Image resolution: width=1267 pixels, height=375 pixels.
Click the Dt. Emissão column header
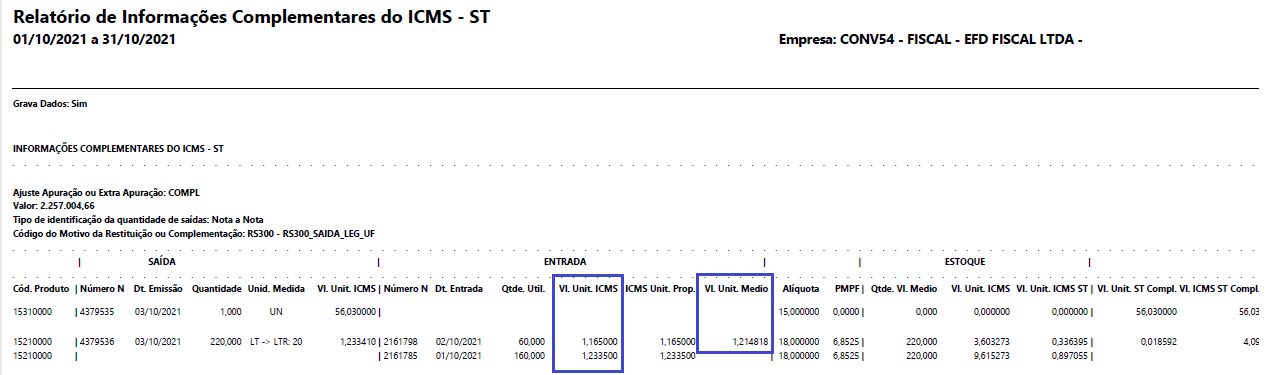(158, 288)
